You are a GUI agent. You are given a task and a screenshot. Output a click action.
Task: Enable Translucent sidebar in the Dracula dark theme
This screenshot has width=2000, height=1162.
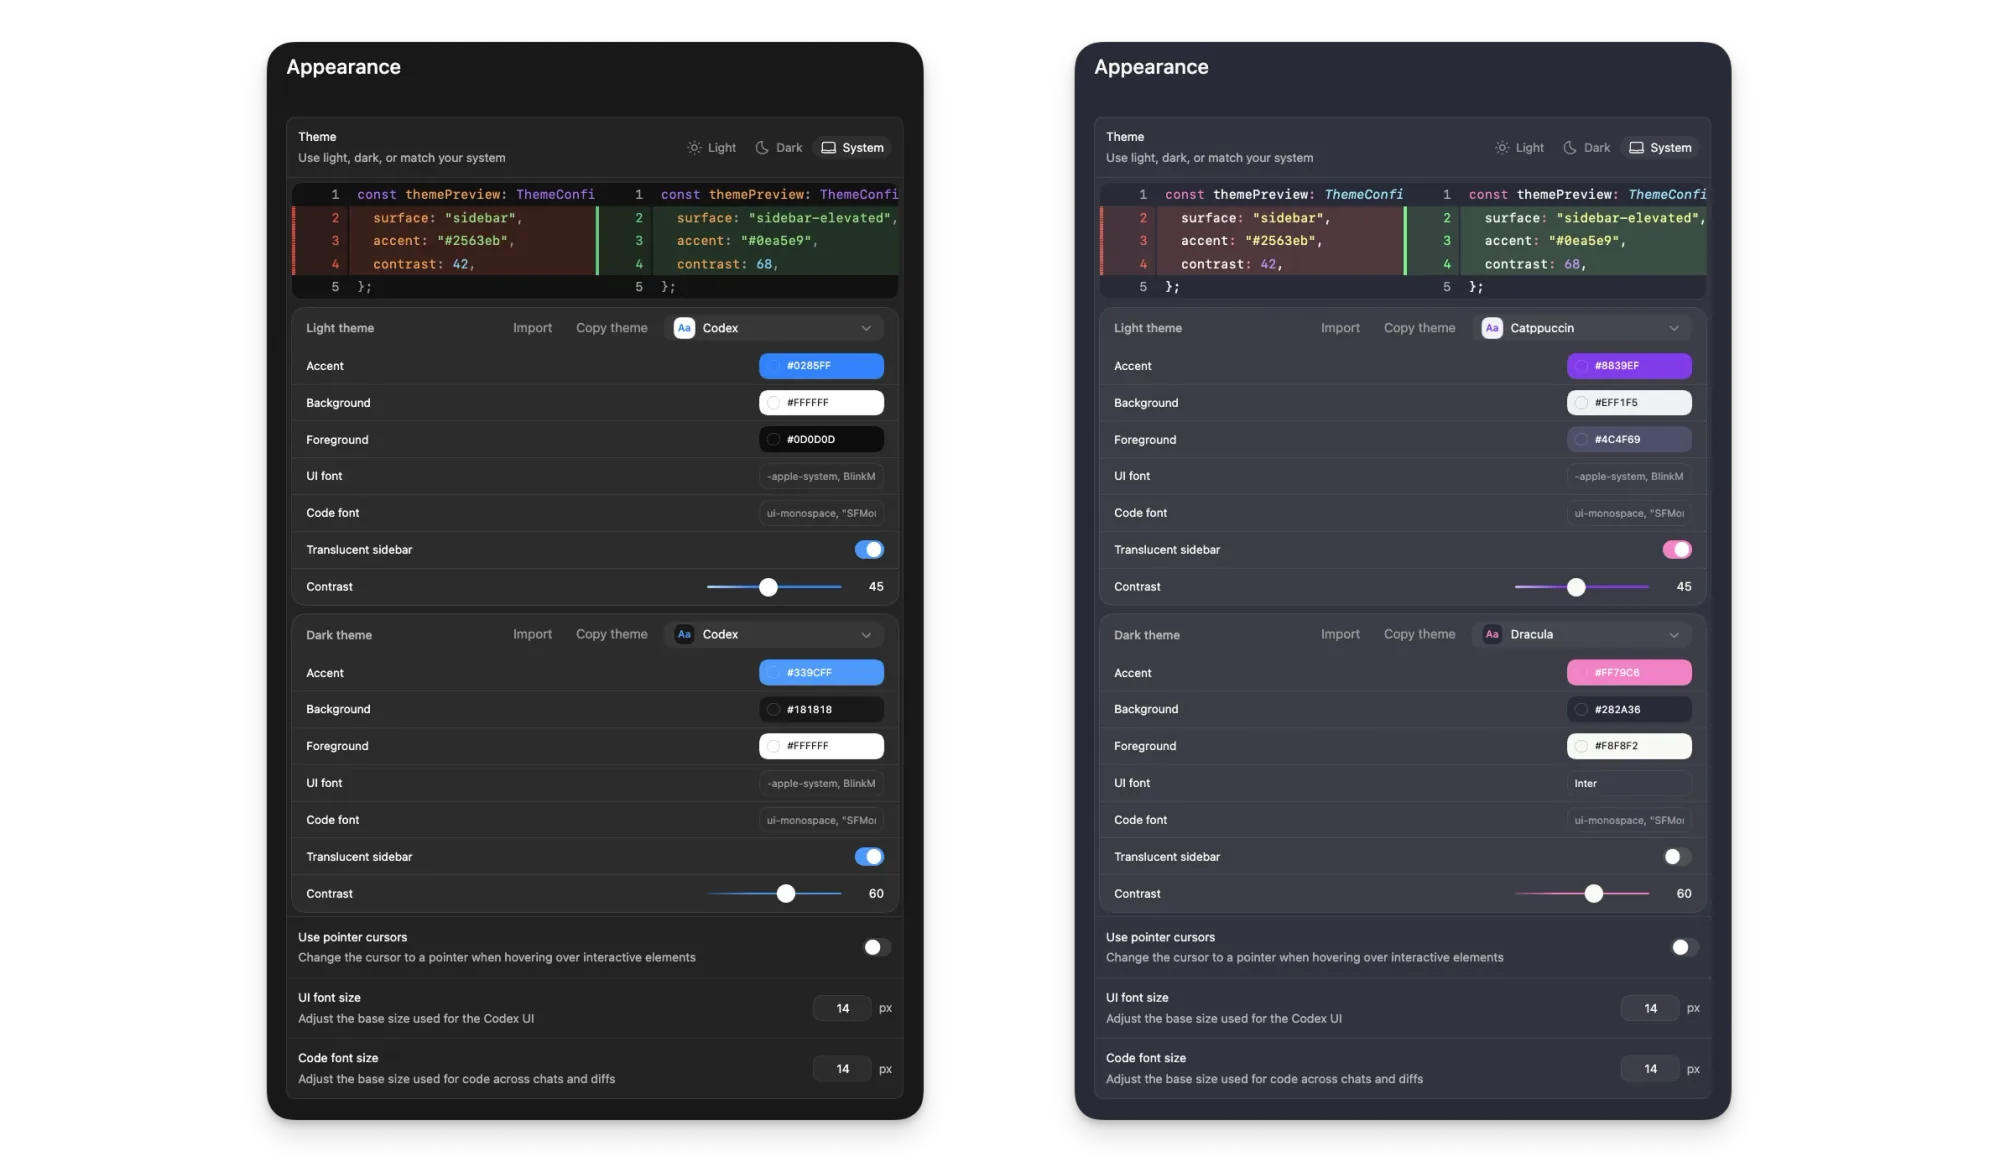pyautogui.click(x=1678, y=856)
